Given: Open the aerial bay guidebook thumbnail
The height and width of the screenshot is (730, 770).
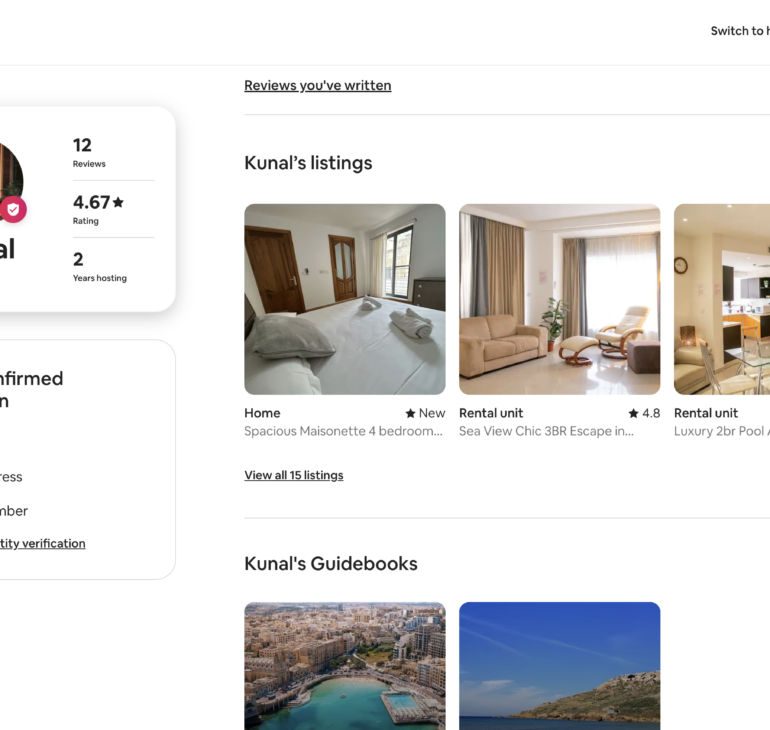Looking at the screenshot, I should [x=345, y=666].
